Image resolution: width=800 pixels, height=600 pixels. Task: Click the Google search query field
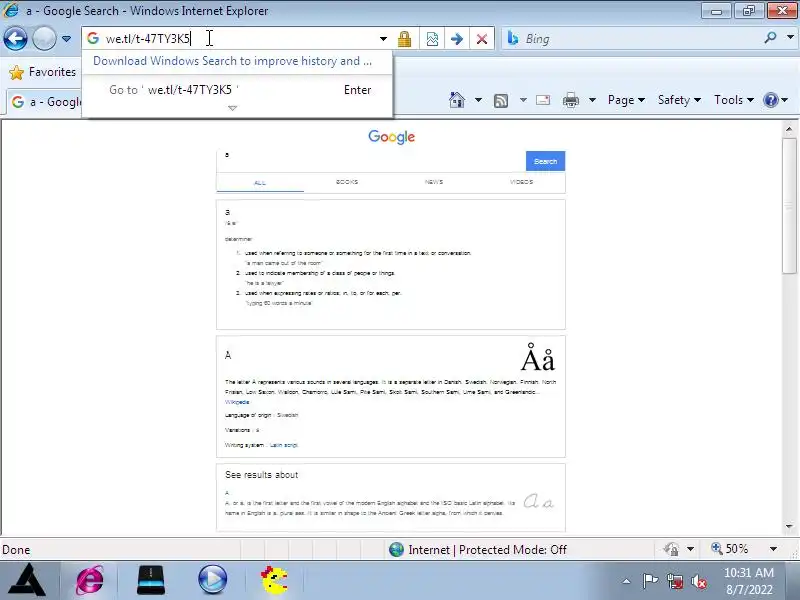(371, 159)
